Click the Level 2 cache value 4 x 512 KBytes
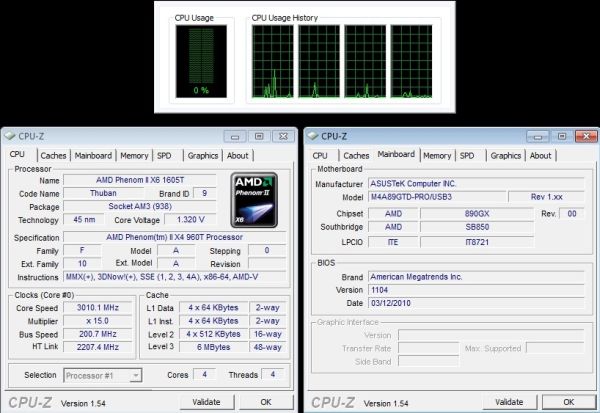This screenshot has height=413, width=600. pyautogui.click(x=213, y=334)
